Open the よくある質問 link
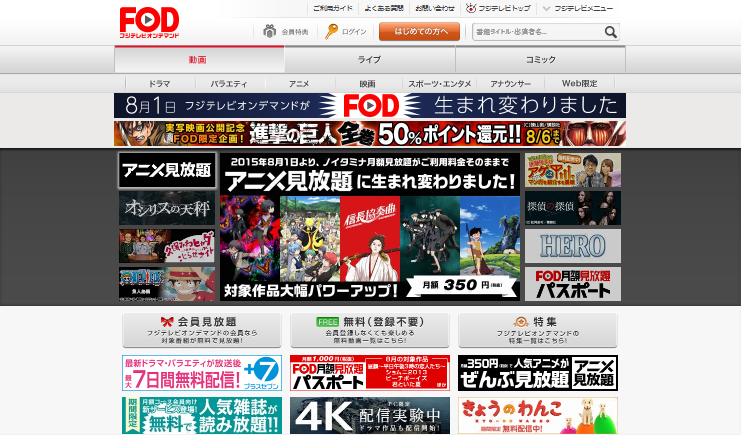Image resolution: width=741 pixels, height=435 pixels. click(384, 8)
